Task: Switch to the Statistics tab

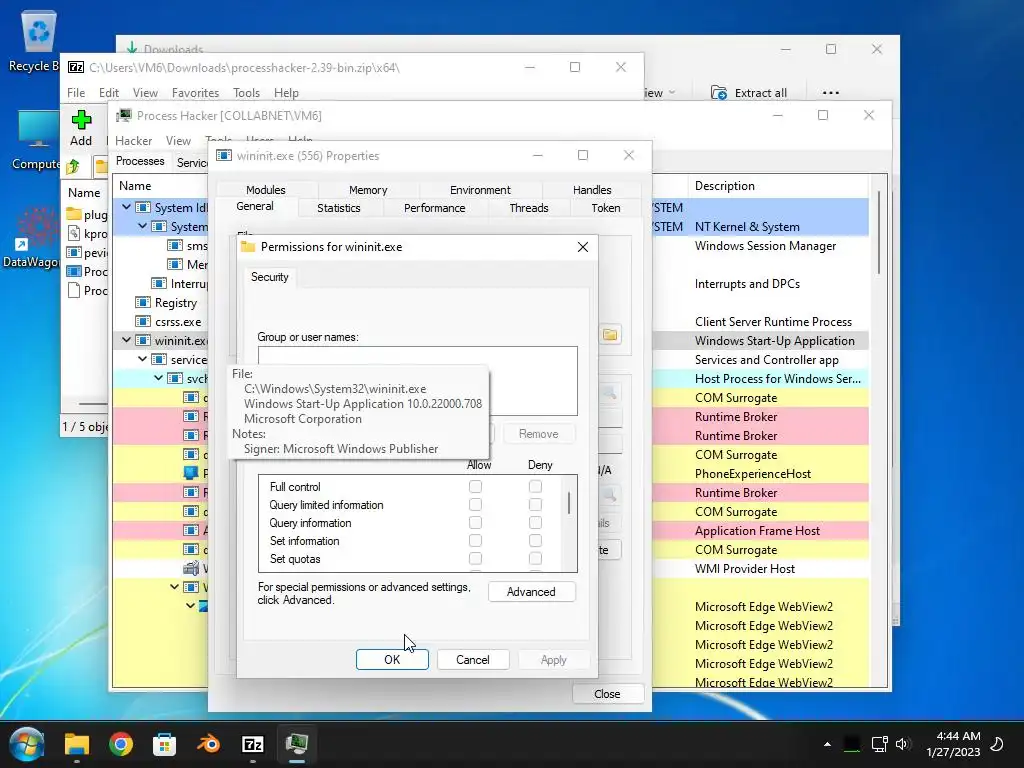Action: click(x=338, y=208)
